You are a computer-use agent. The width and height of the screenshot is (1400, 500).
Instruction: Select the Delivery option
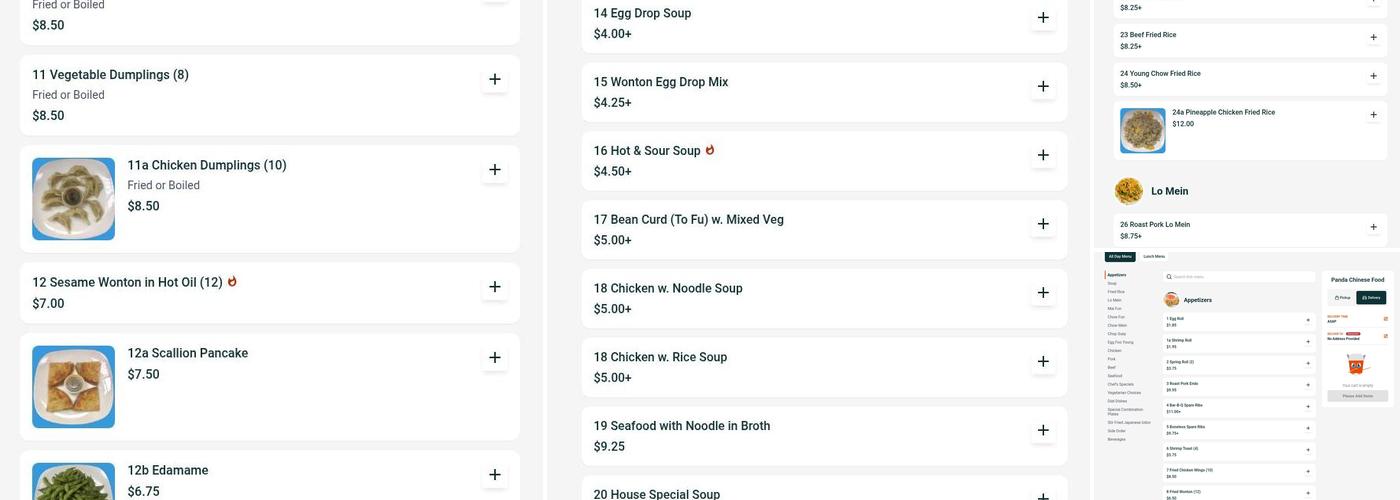(x=1372, y=298)
